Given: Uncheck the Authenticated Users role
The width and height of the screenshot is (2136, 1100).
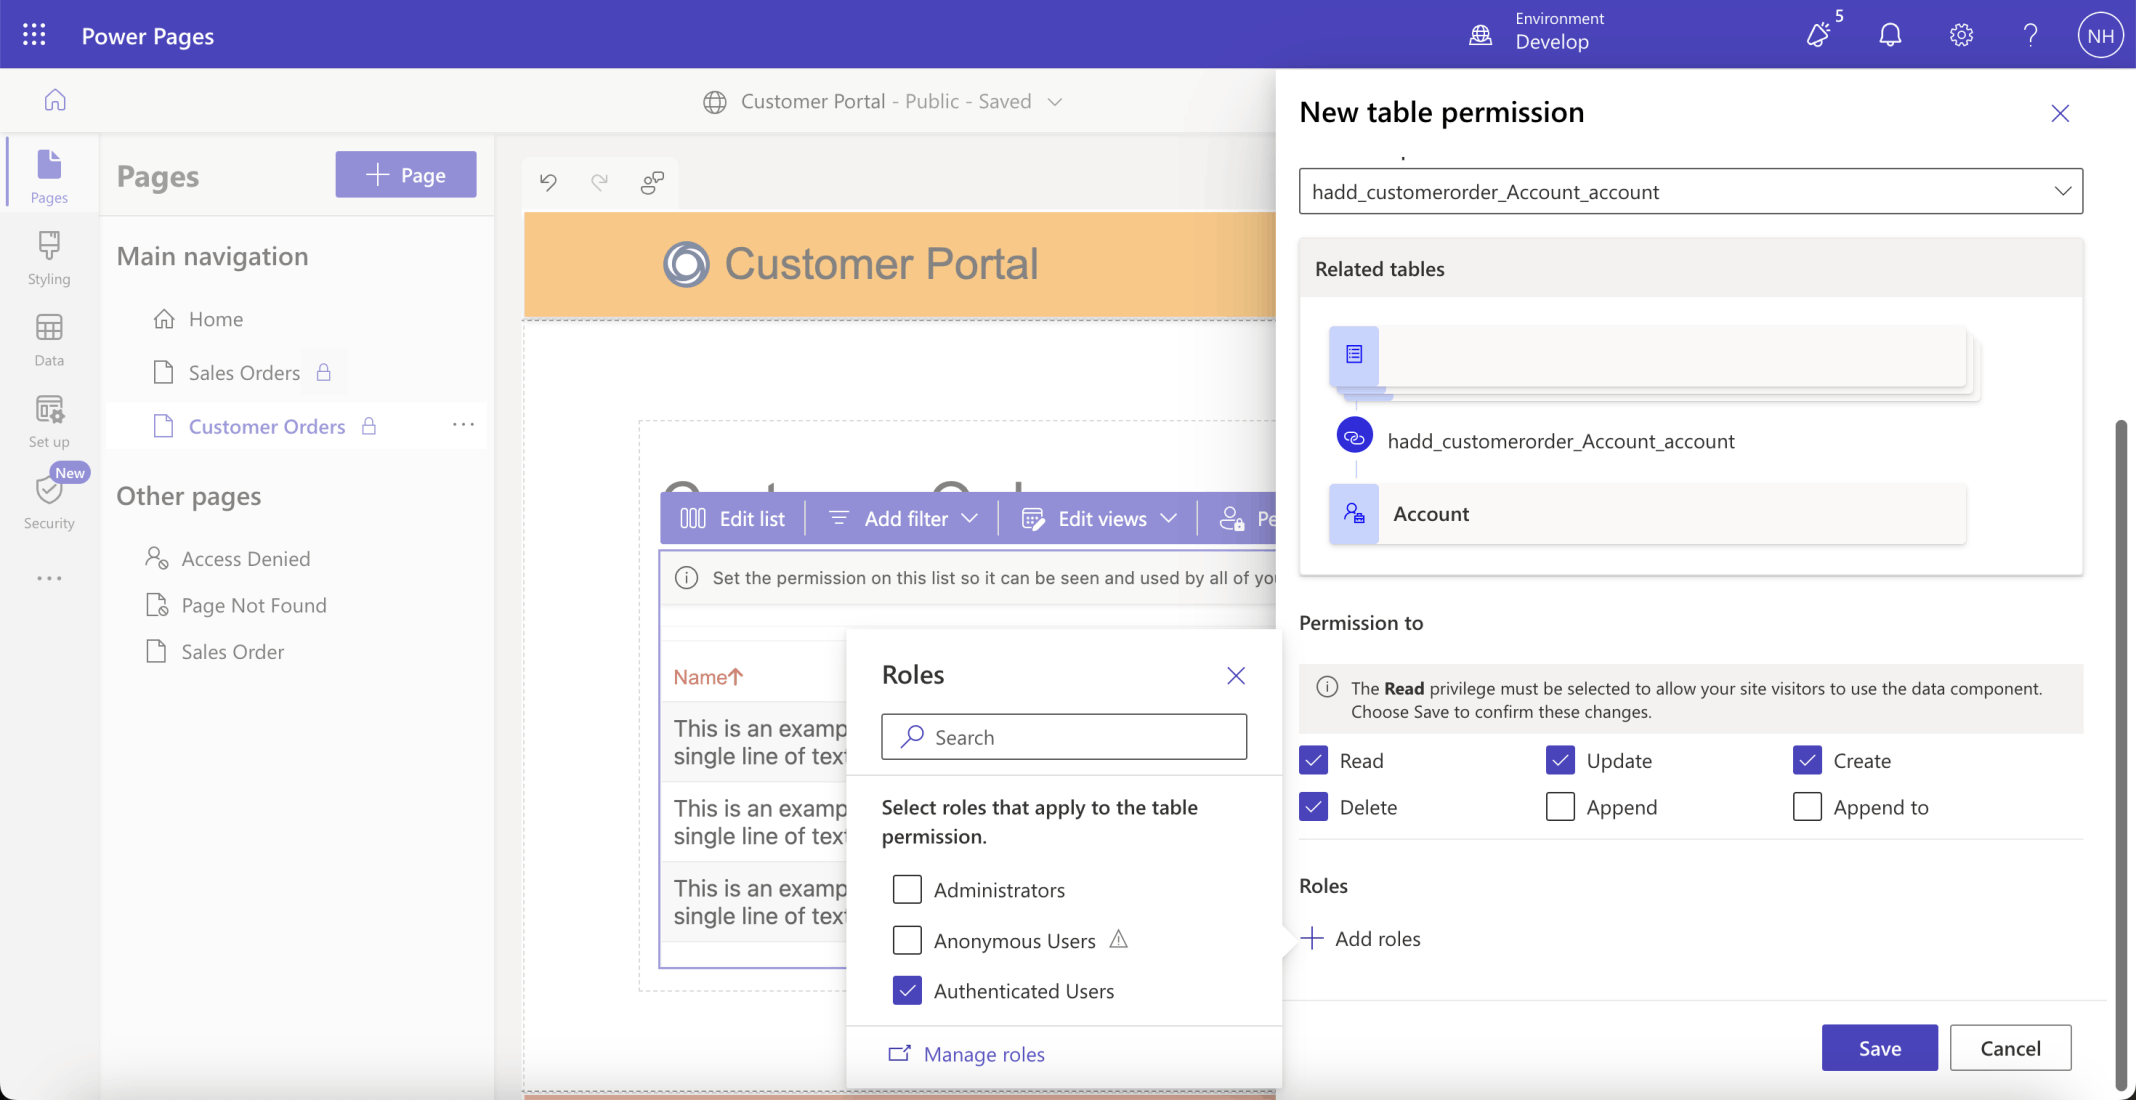Looking at the screenshot, I should coord(907,990).
